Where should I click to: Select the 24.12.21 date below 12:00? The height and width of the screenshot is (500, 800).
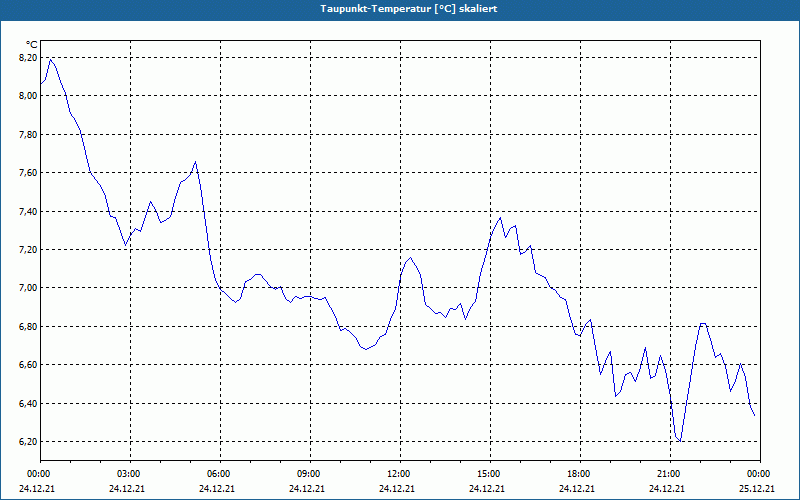396,488
